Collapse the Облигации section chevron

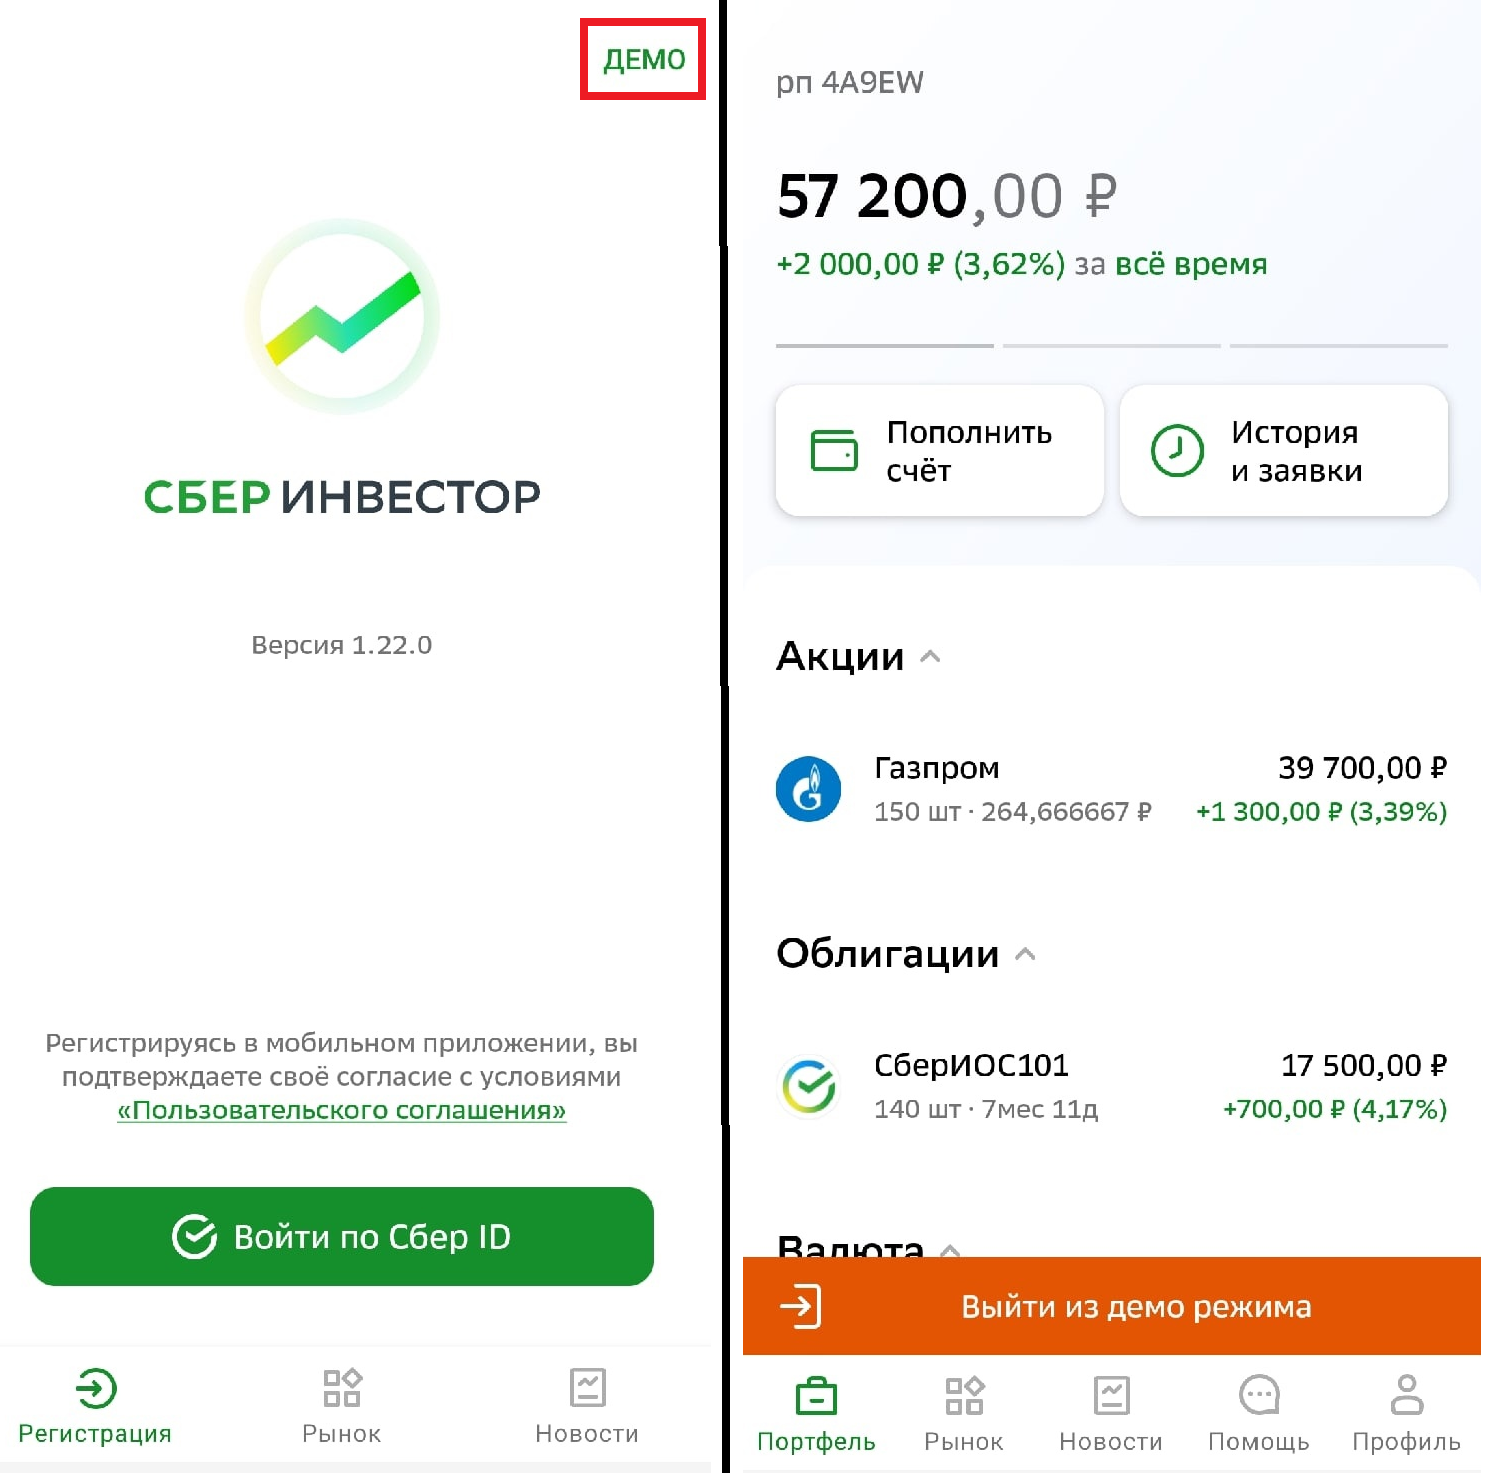[1025, 954]
